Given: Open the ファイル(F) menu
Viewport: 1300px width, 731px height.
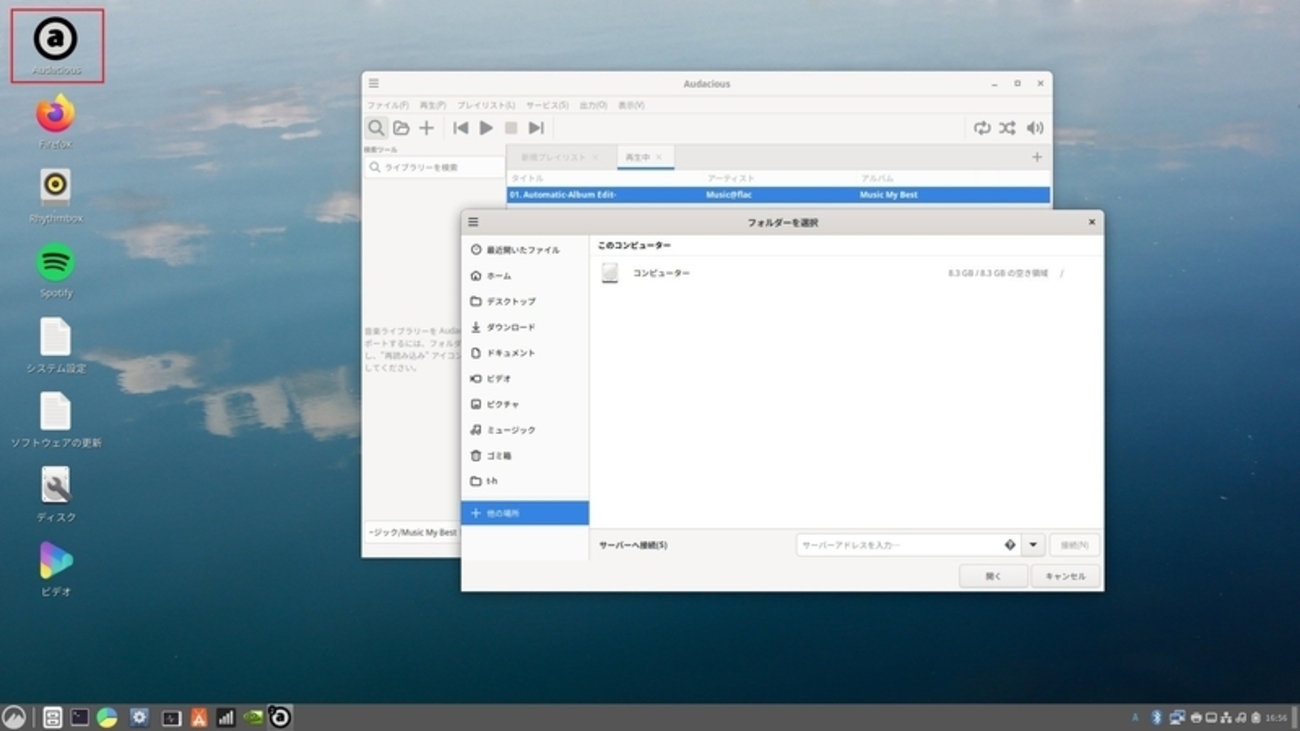Looking at the screenshot, I should [387, 105].
